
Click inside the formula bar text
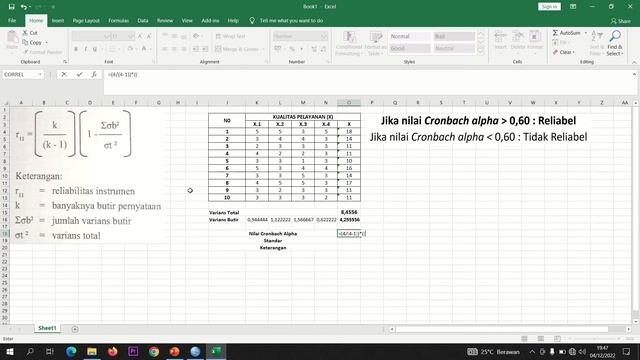pyautogui.click(x=122, y=75)
